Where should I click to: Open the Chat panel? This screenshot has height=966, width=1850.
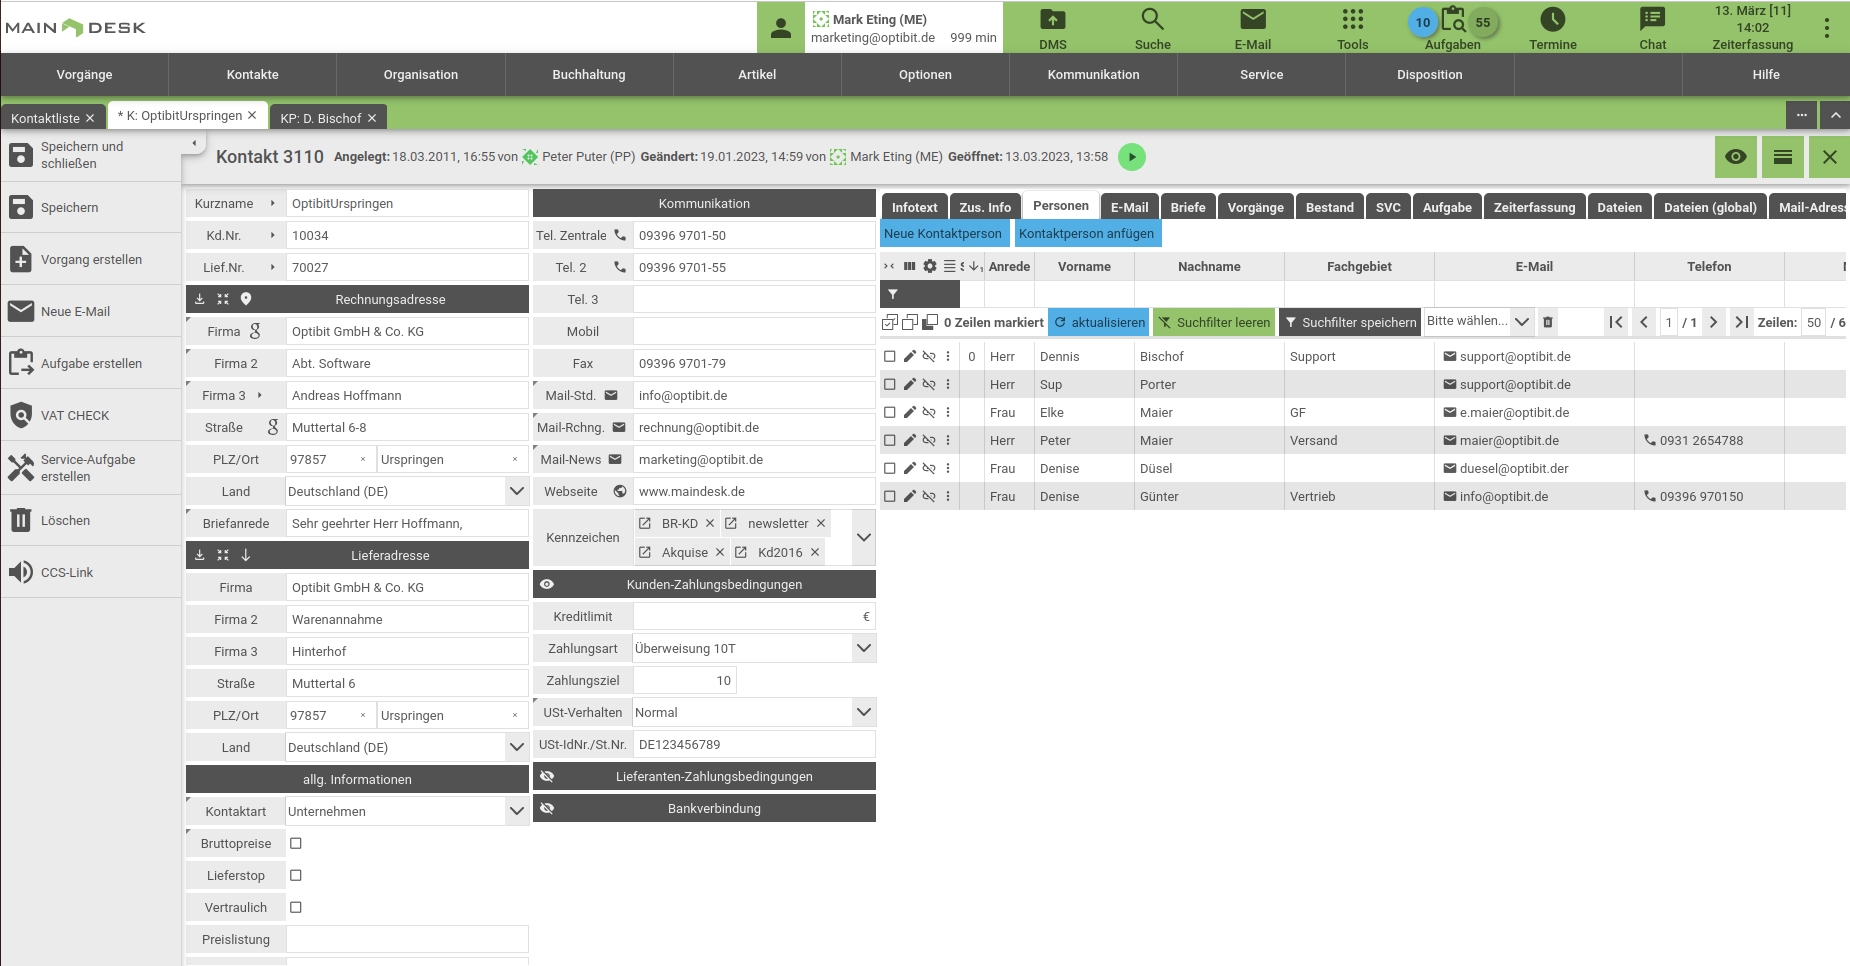click(x=1652, y=28)
